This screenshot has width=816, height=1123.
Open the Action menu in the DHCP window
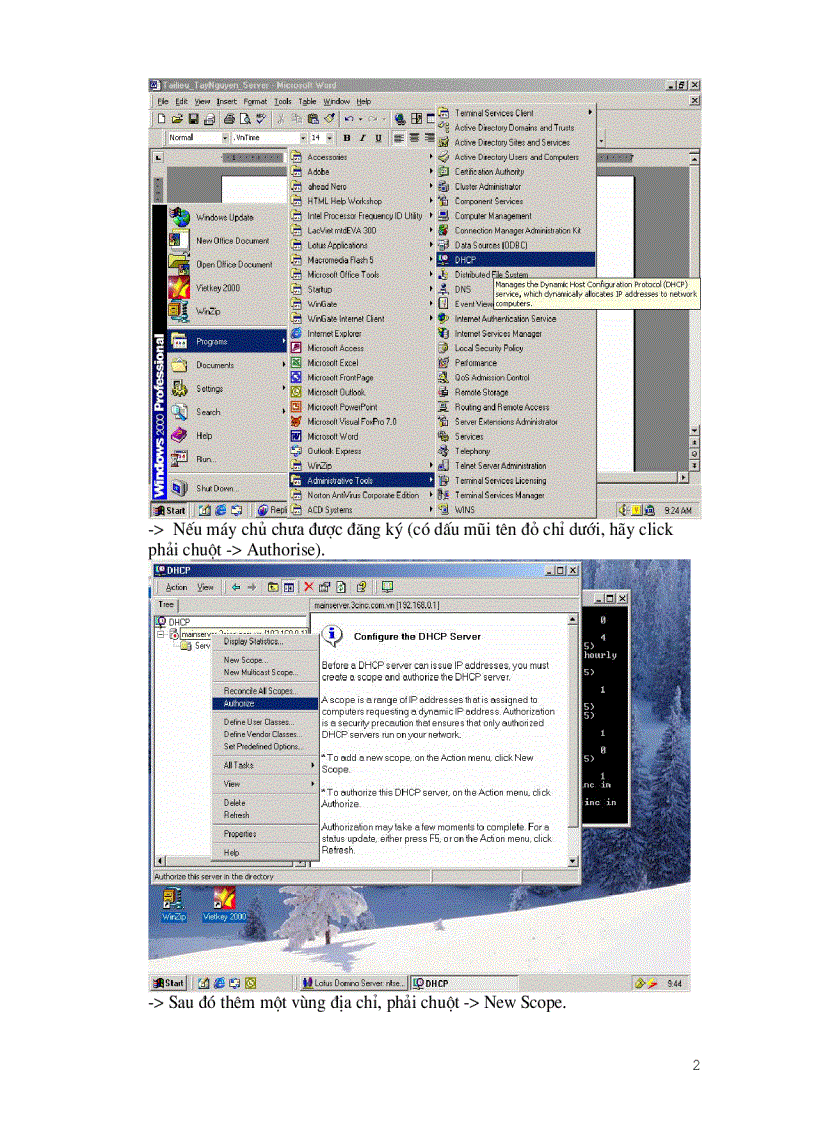click(x=176, y=588)
